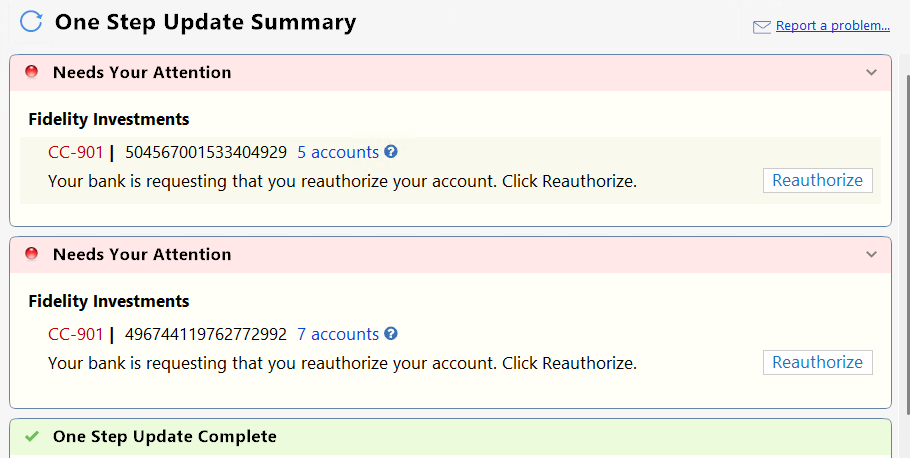Click the red alert icon above account 496744119762772992
Image resolution: width=910 pixels, height=458 pixels.
[x=32, y=254]
